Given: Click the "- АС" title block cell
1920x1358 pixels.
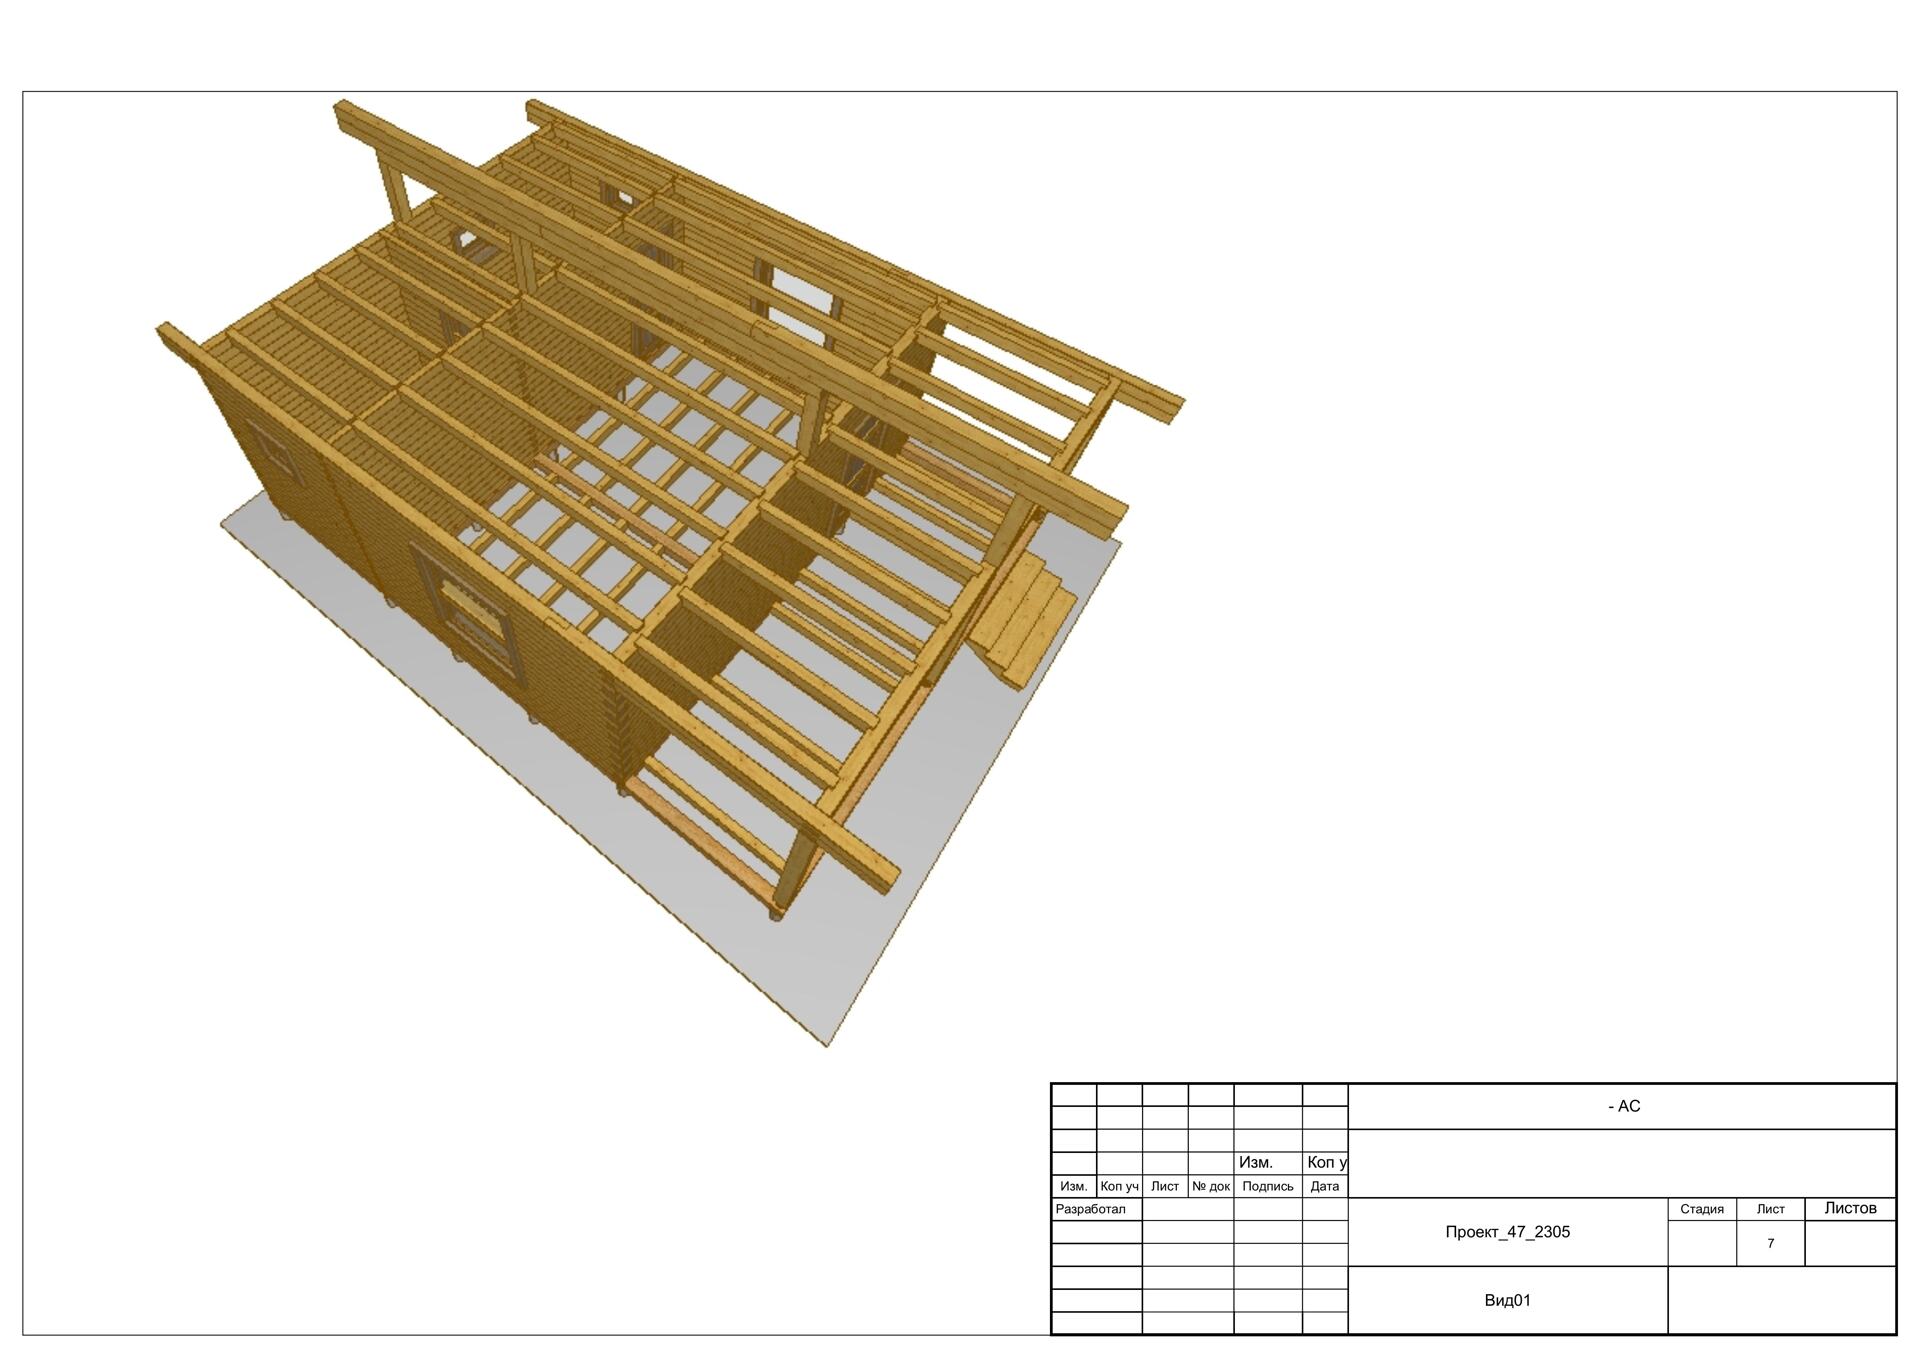Looking at the screenshot, I should coord(1623,1106).
